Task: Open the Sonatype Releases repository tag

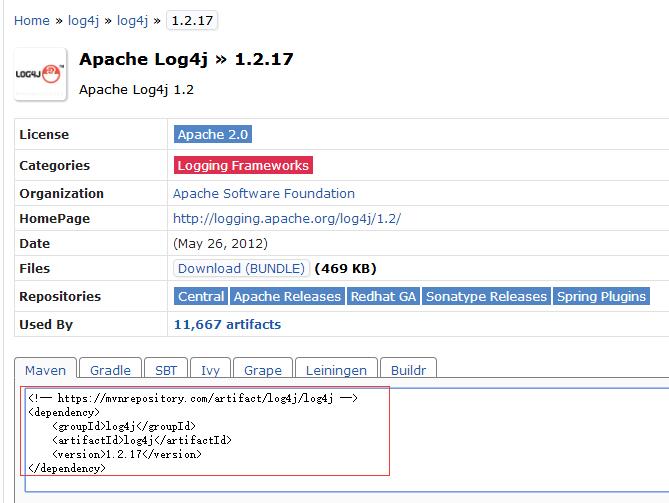Action: 486,296
